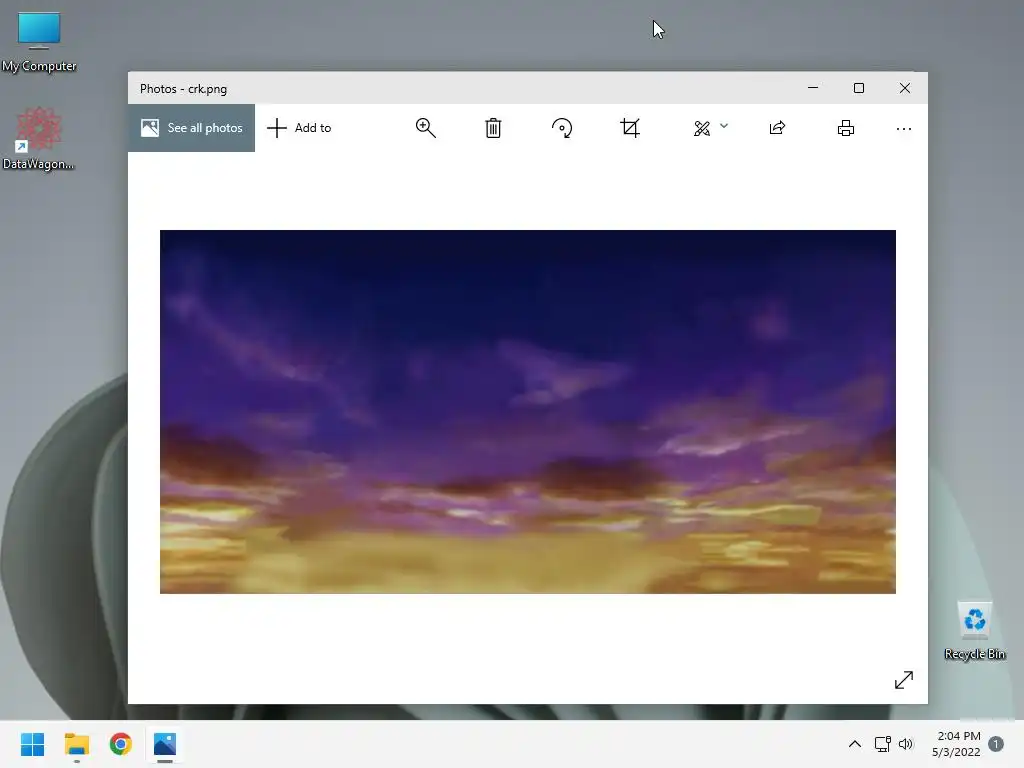
Task: Click the Photos - crk.png title text
Action: point(184,89)
